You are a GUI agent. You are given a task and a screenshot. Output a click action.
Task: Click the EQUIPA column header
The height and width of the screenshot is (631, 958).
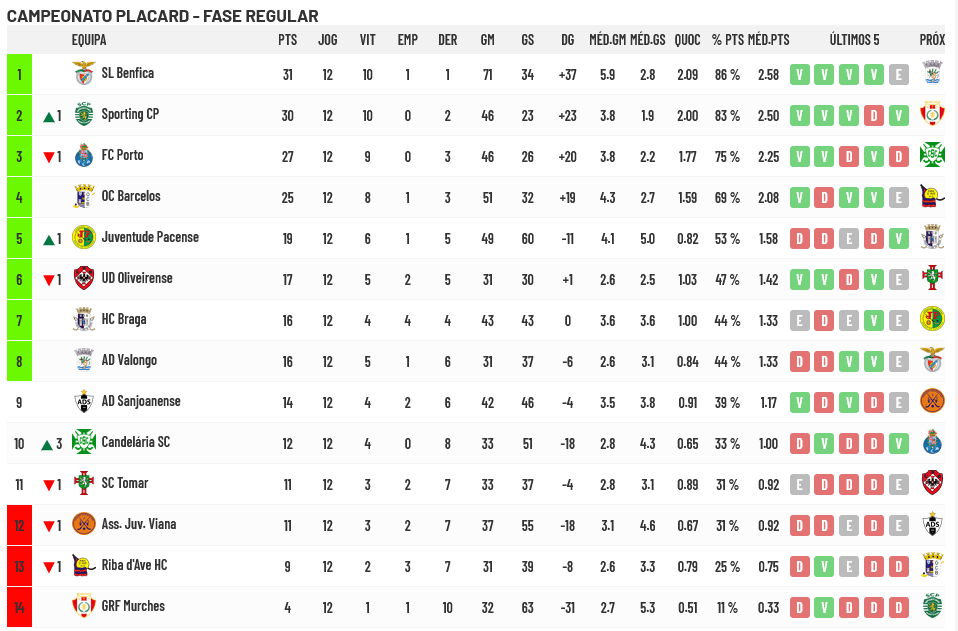[89, 40]
